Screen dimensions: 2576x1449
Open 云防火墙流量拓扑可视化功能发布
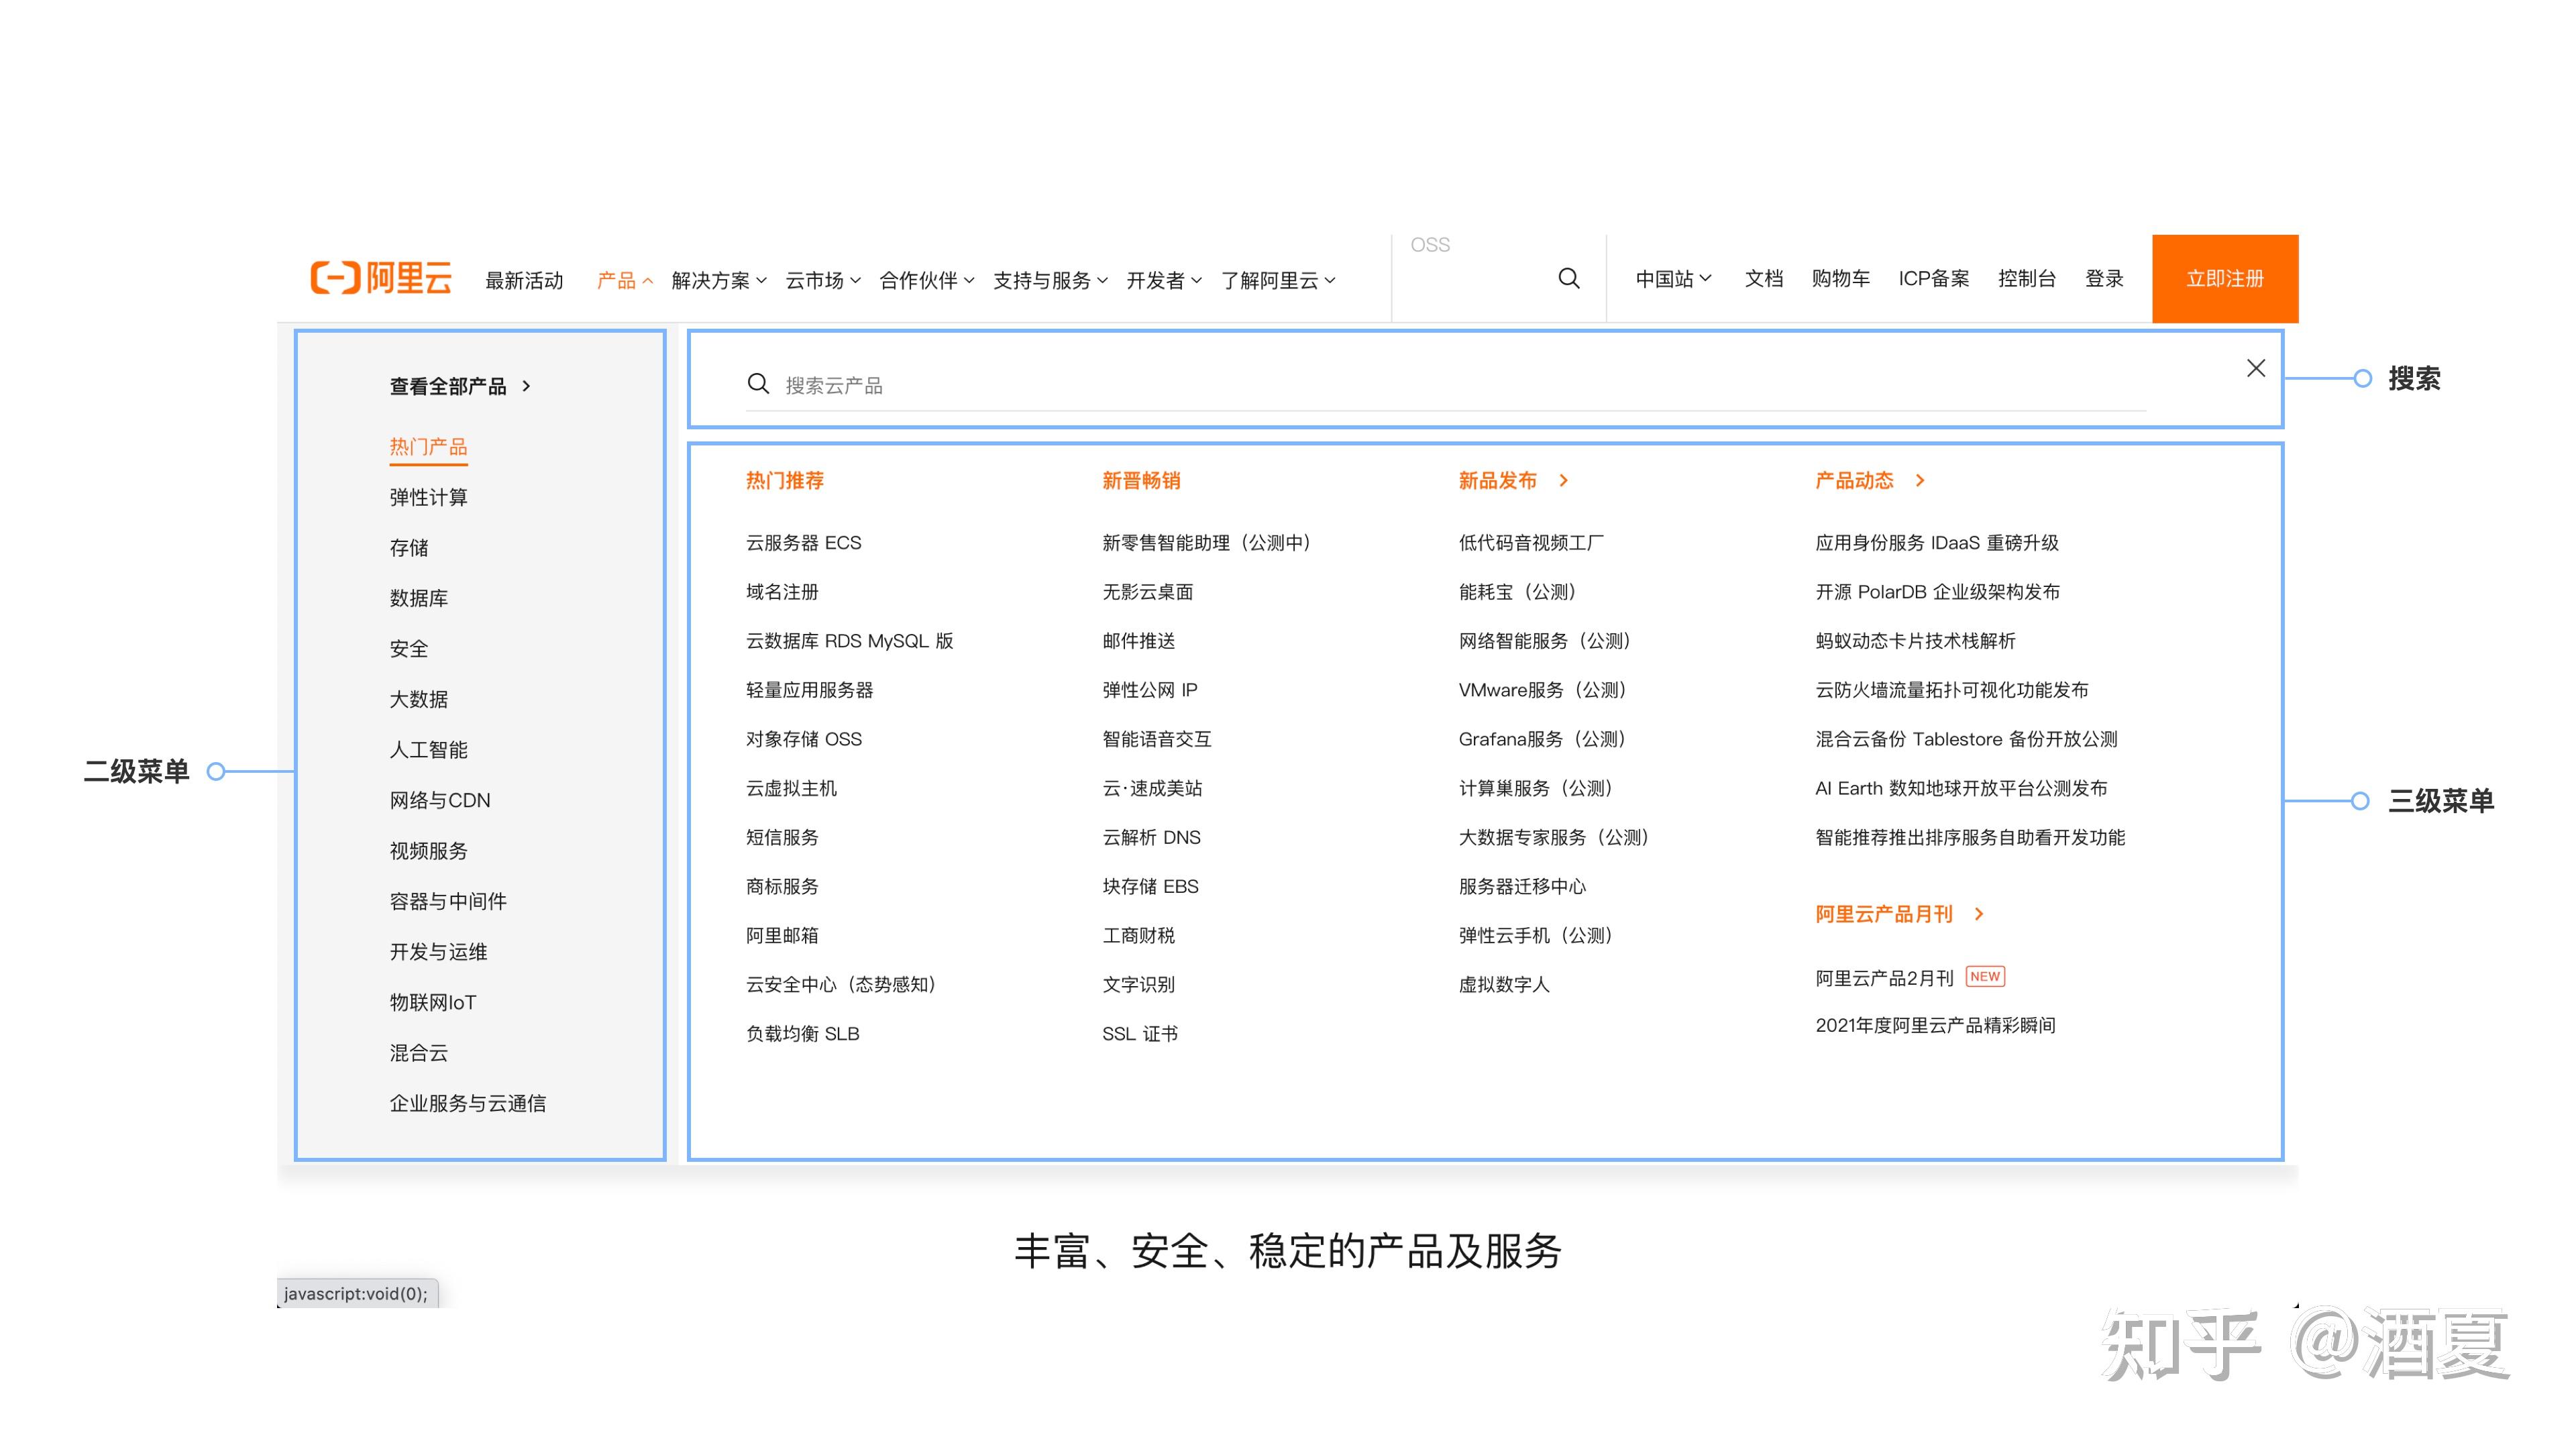click(1951, 690)
